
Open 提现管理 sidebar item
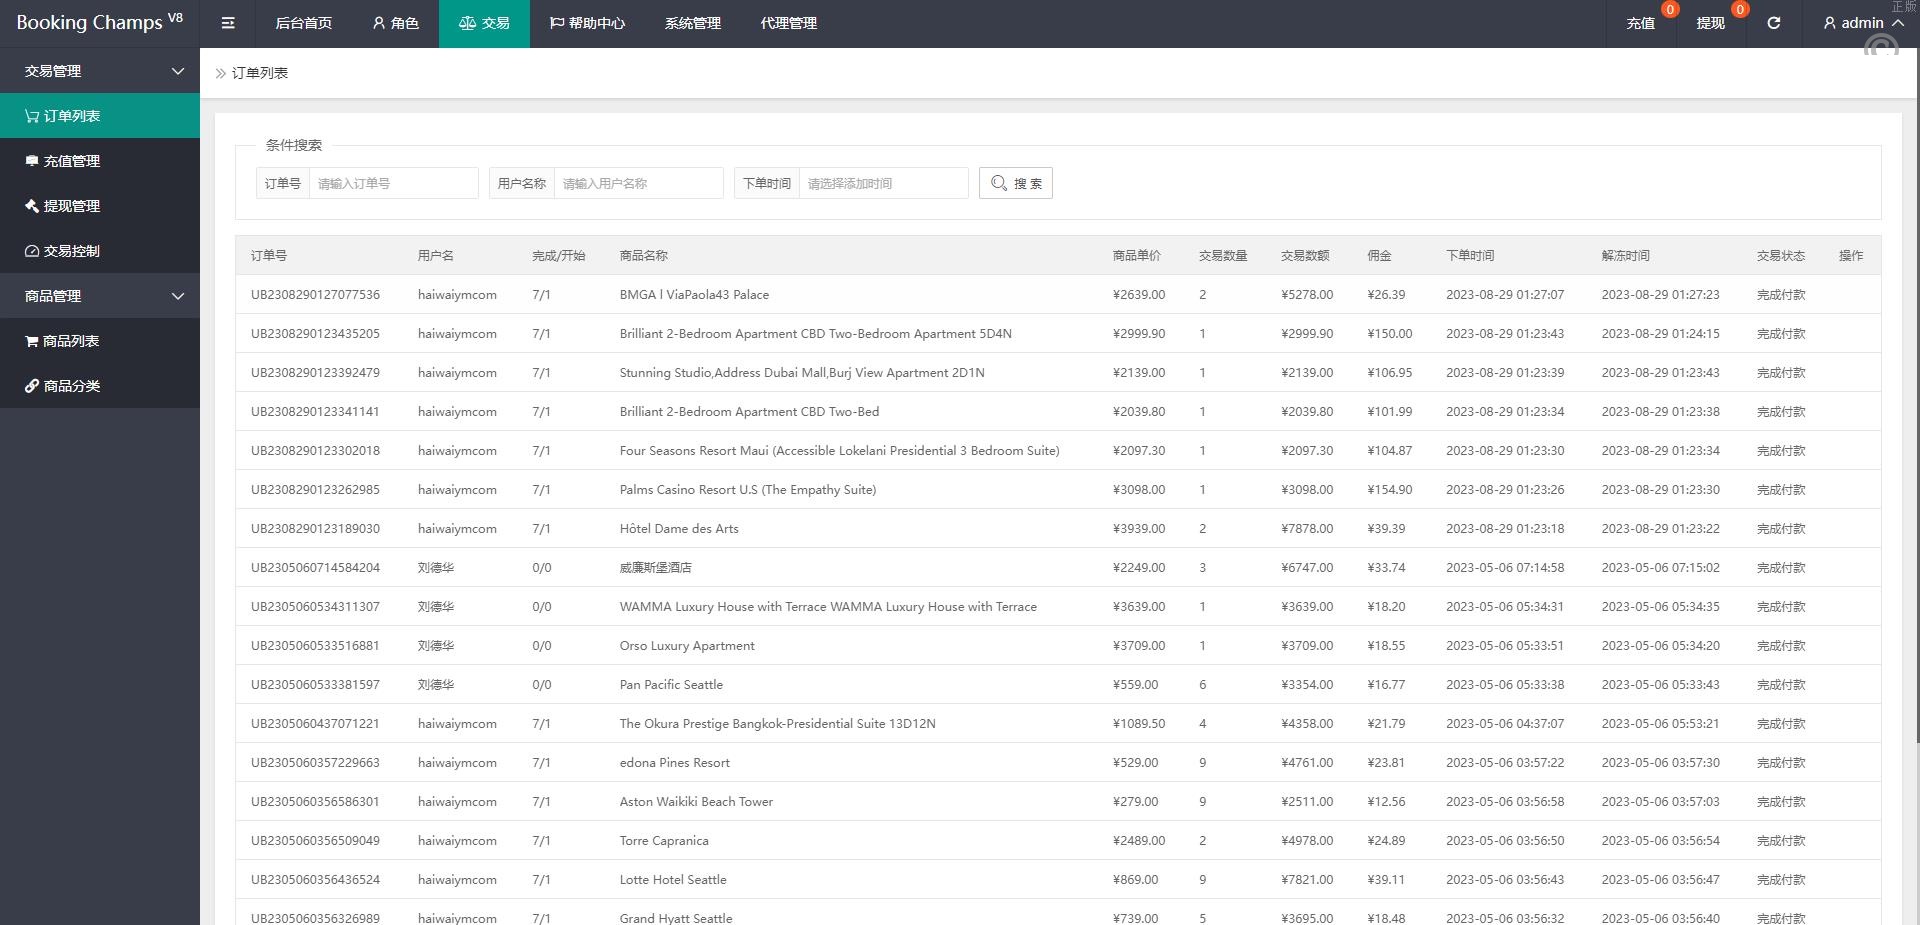click(x=100, y=206)
